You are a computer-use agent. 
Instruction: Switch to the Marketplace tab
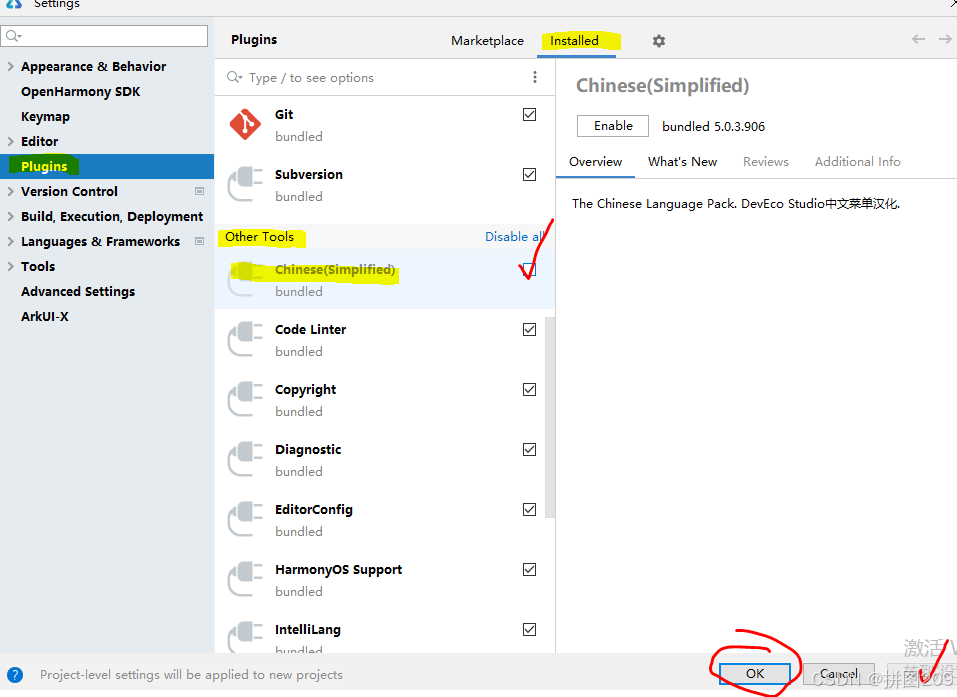[x=487, y=41]
